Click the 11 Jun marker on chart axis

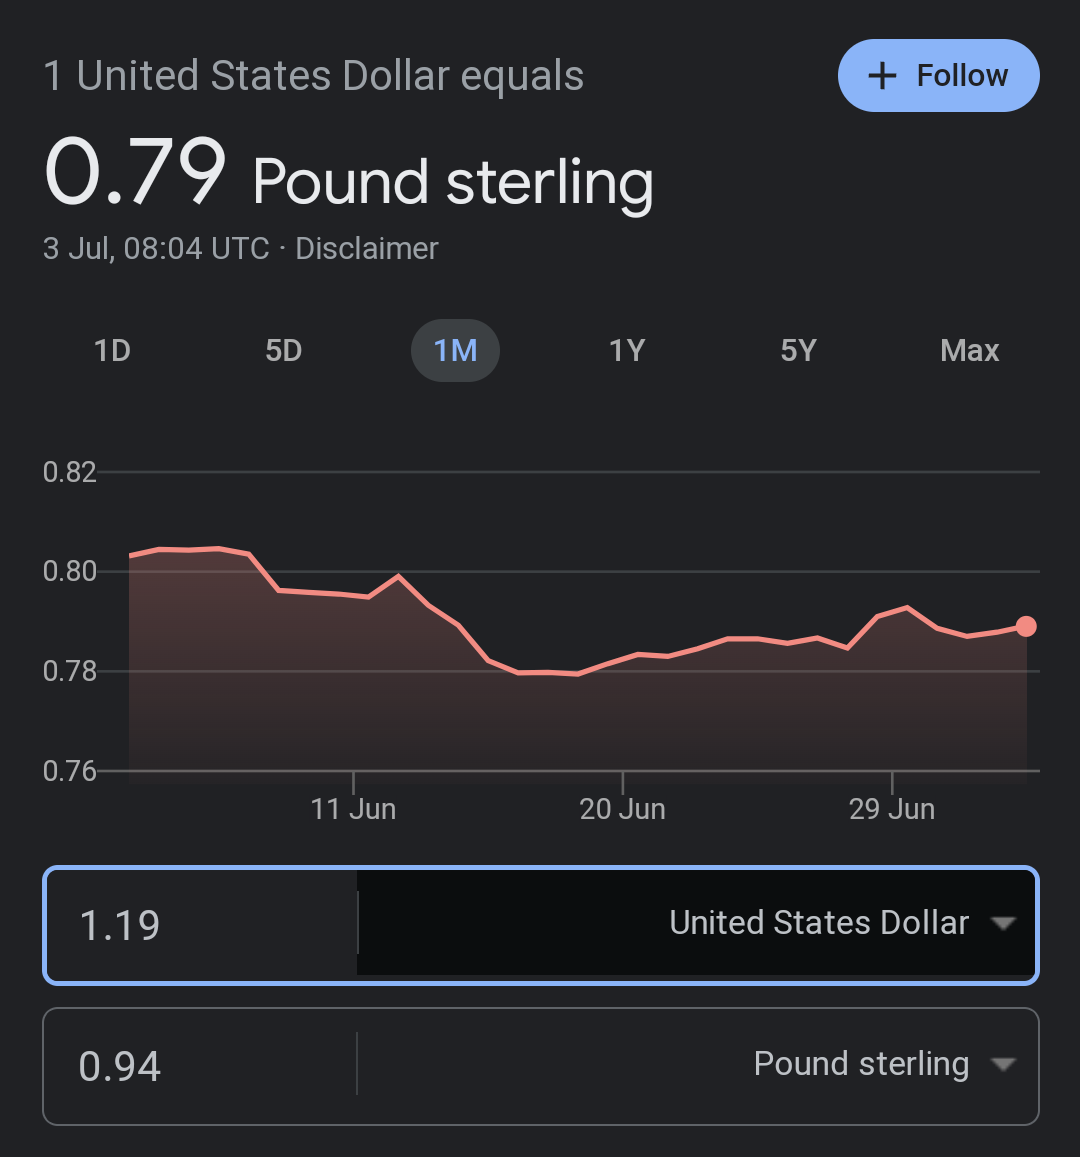pyautogui.click(x=353, y=809)
